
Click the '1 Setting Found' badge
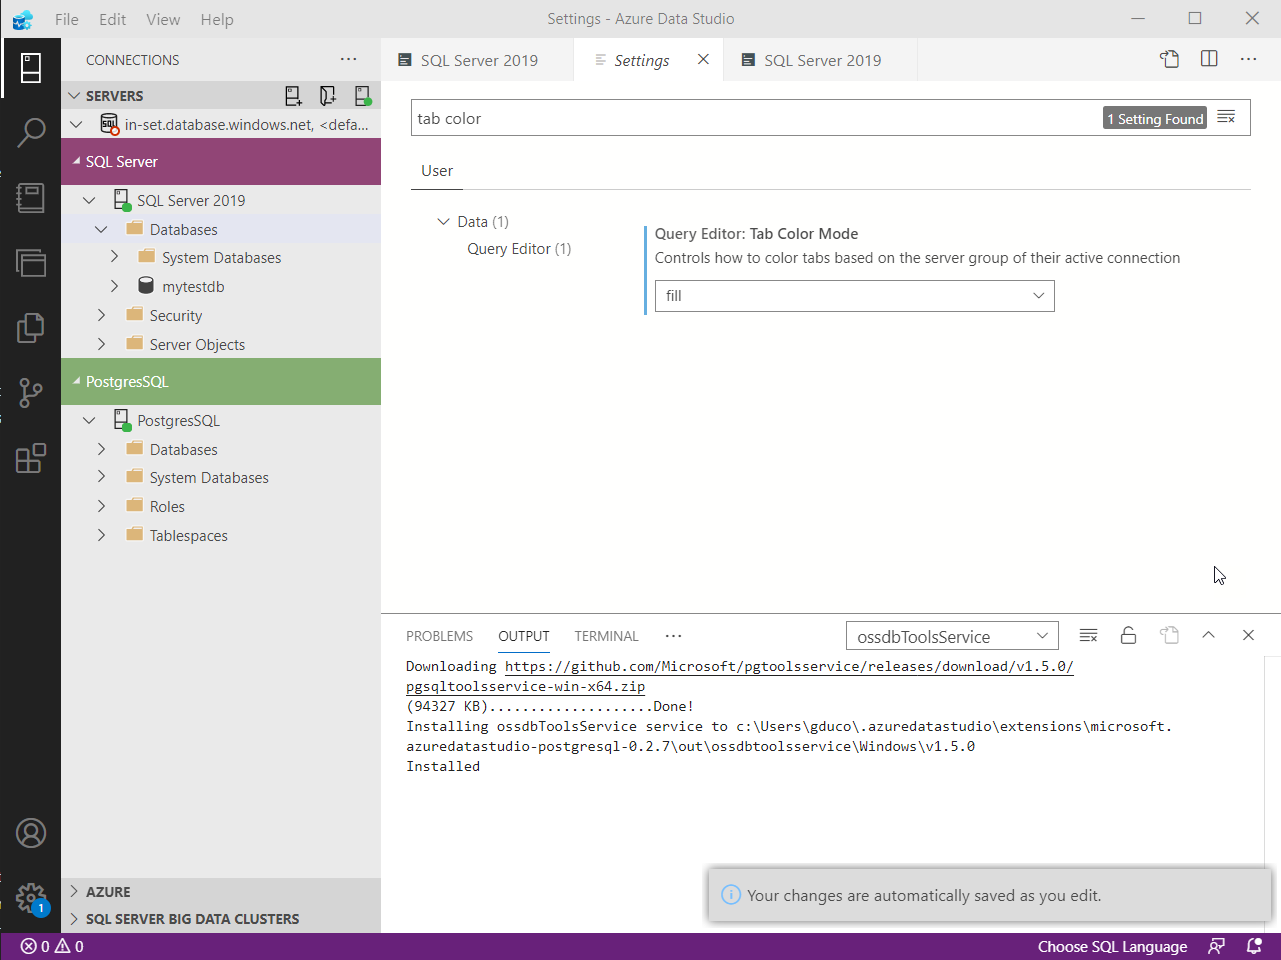(1155, 118)
